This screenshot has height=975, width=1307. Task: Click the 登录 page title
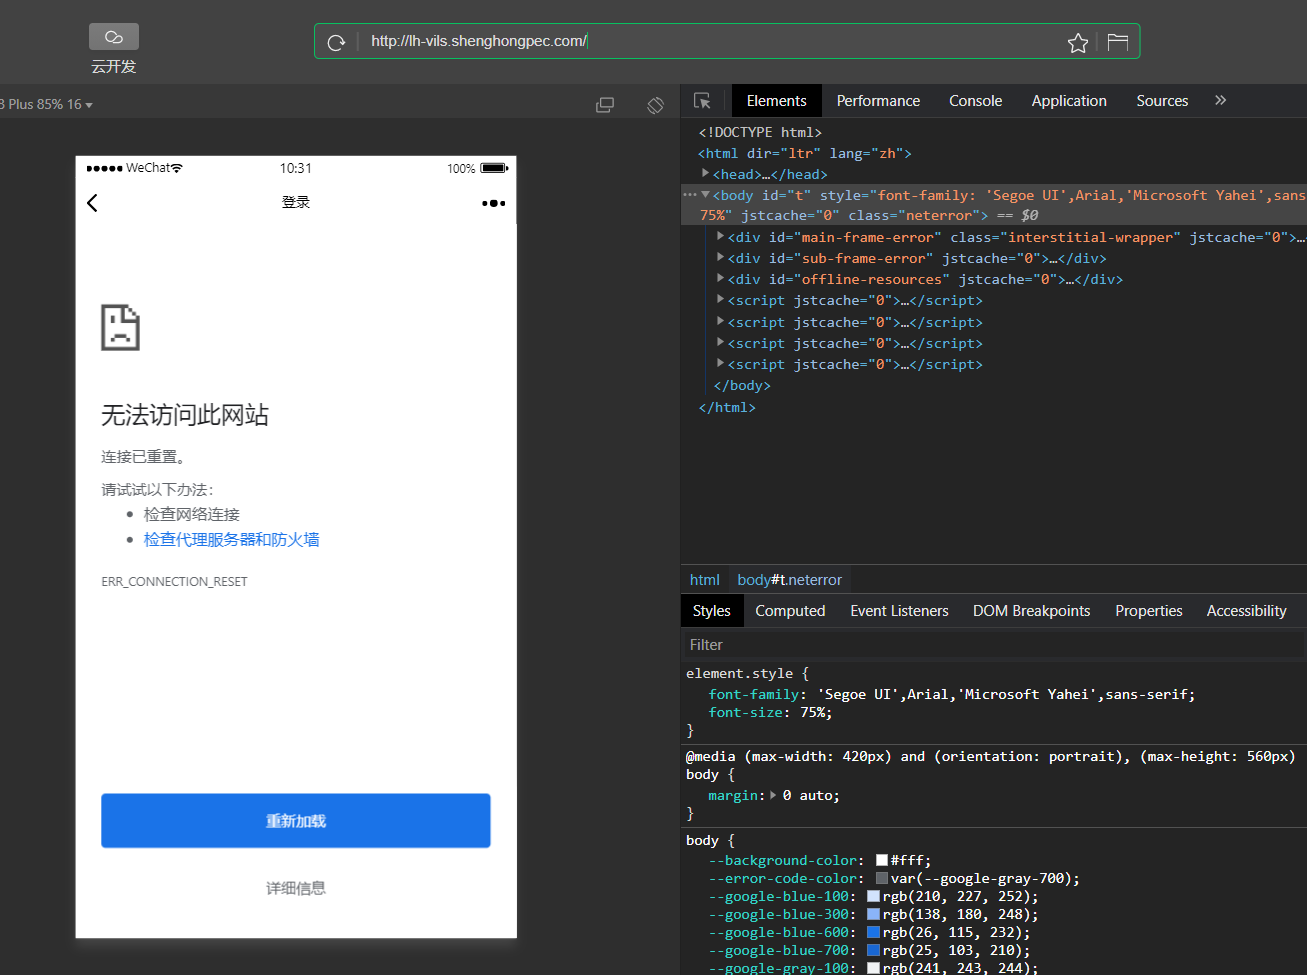click(296, 202)
